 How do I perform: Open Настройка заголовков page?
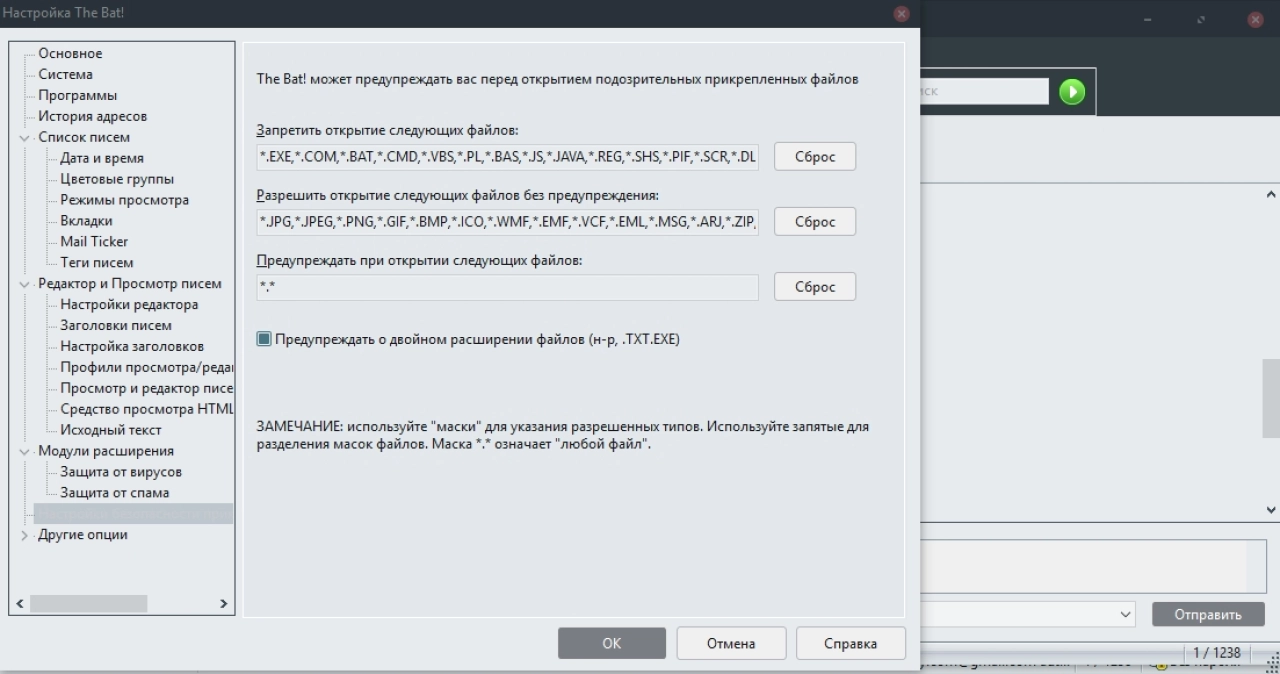[x=131, y=347]
